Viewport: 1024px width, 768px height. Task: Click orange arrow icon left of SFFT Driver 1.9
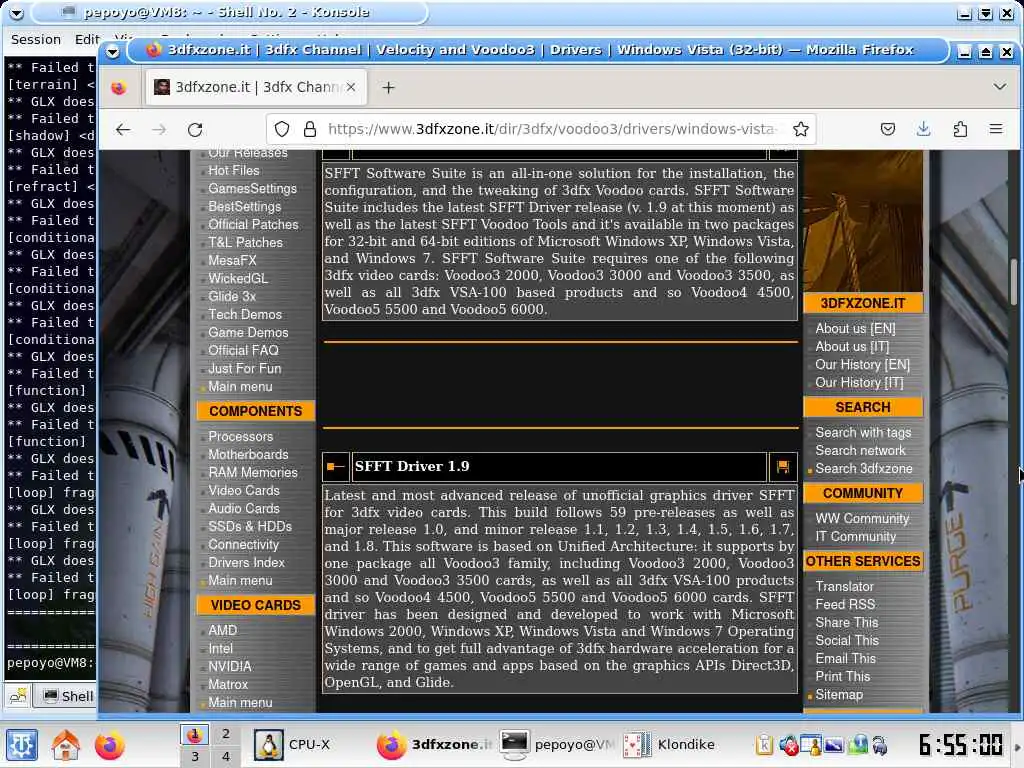(336, 466)
